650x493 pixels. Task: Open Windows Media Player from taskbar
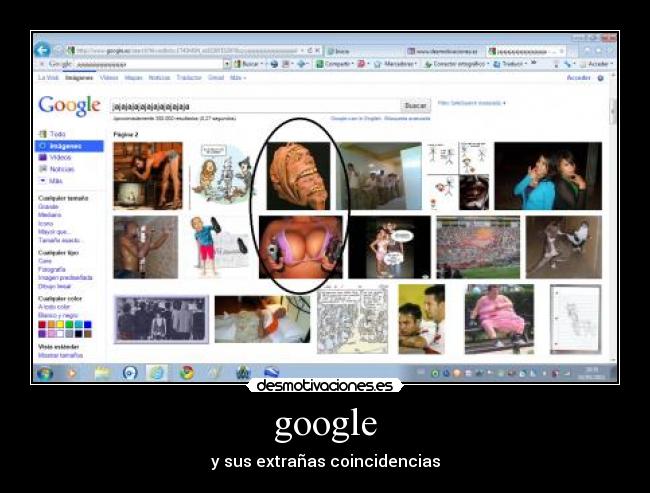click(x=72, y=373)
